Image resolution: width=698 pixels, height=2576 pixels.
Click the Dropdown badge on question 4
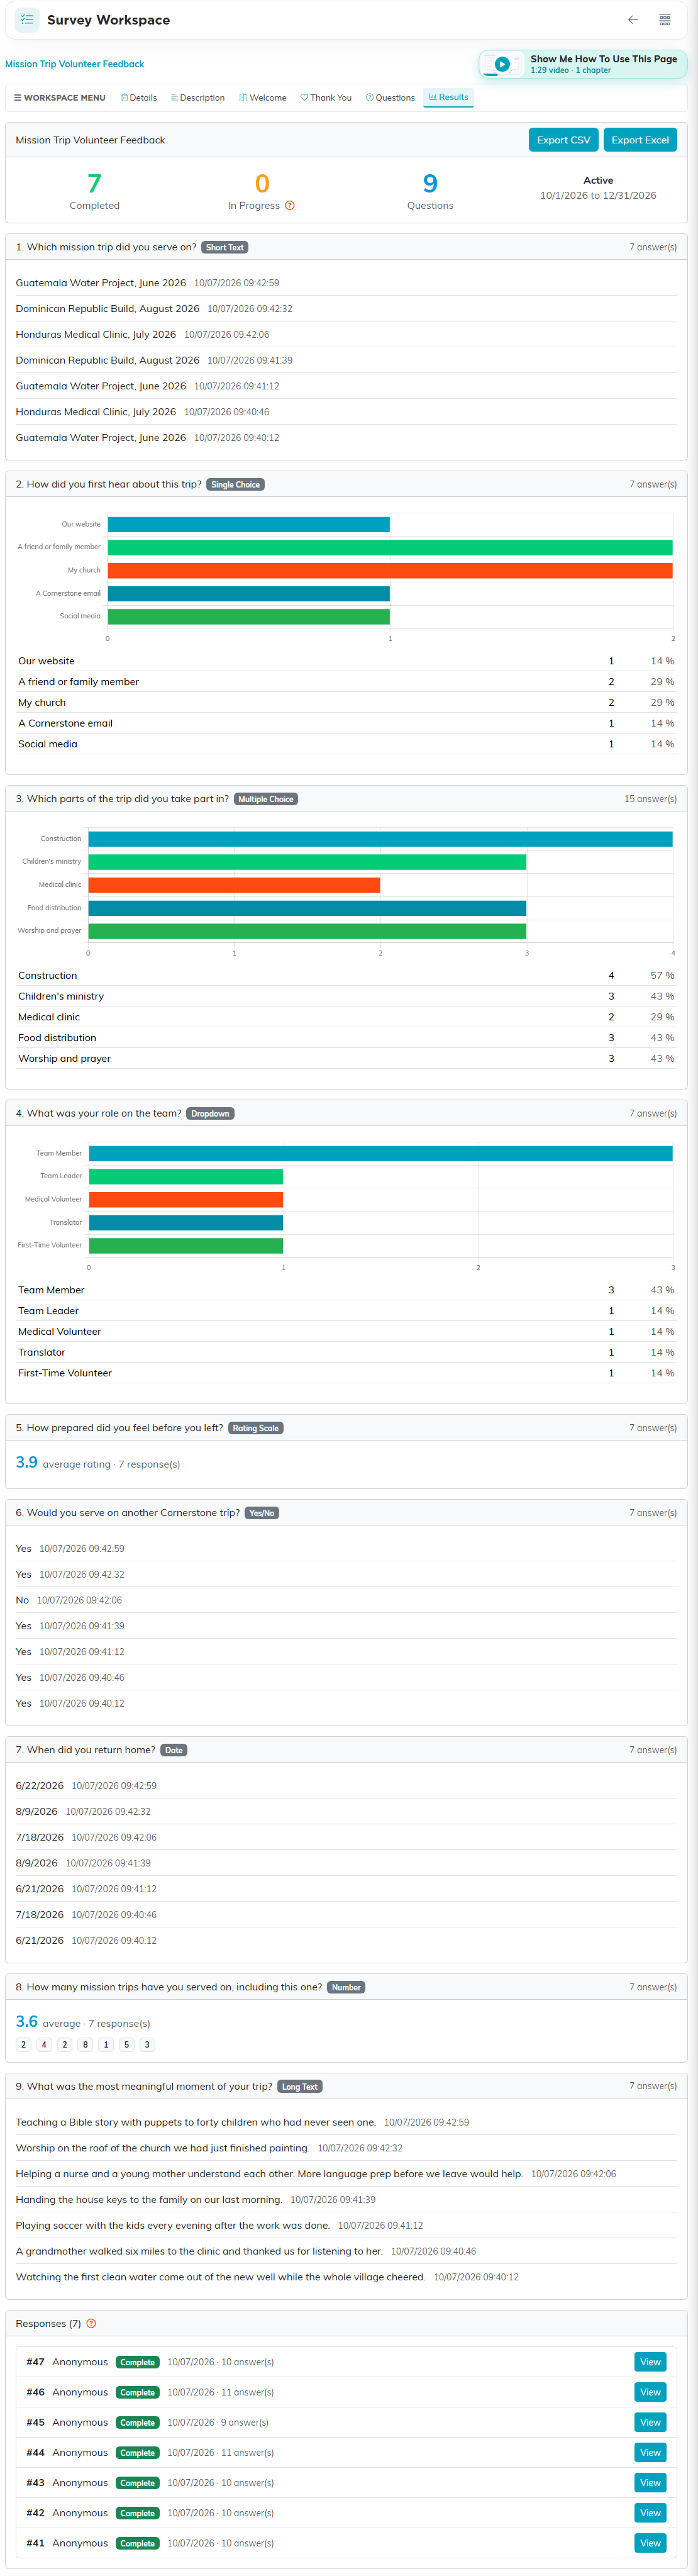coord(210,1113)
